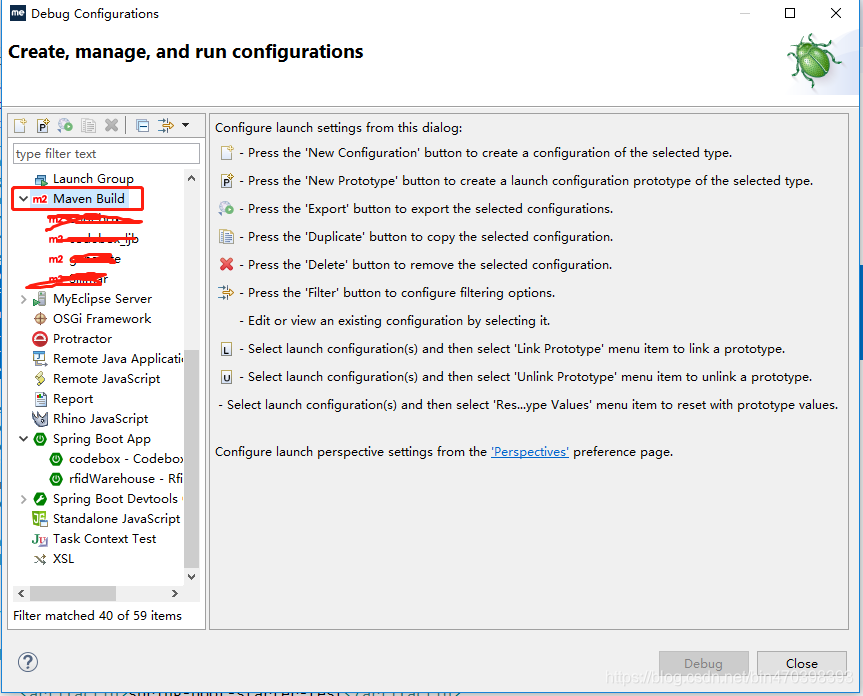Click the Remote Java Application icon

[x=40, y=359]
